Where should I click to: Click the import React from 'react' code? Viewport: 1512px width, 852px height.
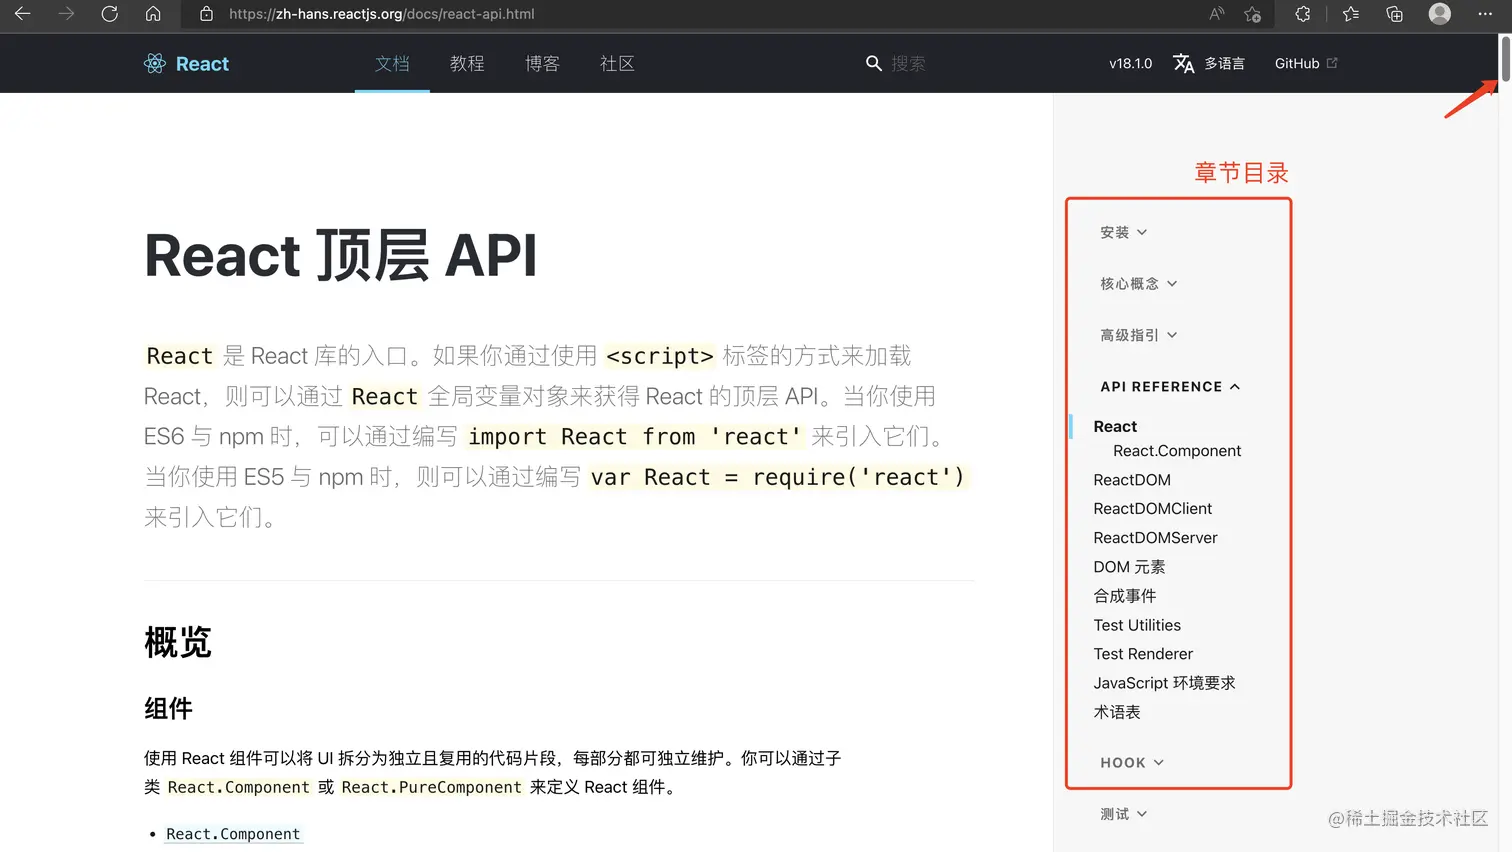click(x=635, y=437)
